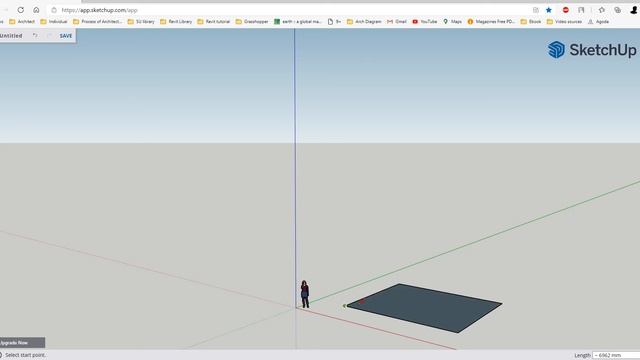The image size is (640, 360).
Task: Open the red adblock extension icon
Action: point(565,10)
